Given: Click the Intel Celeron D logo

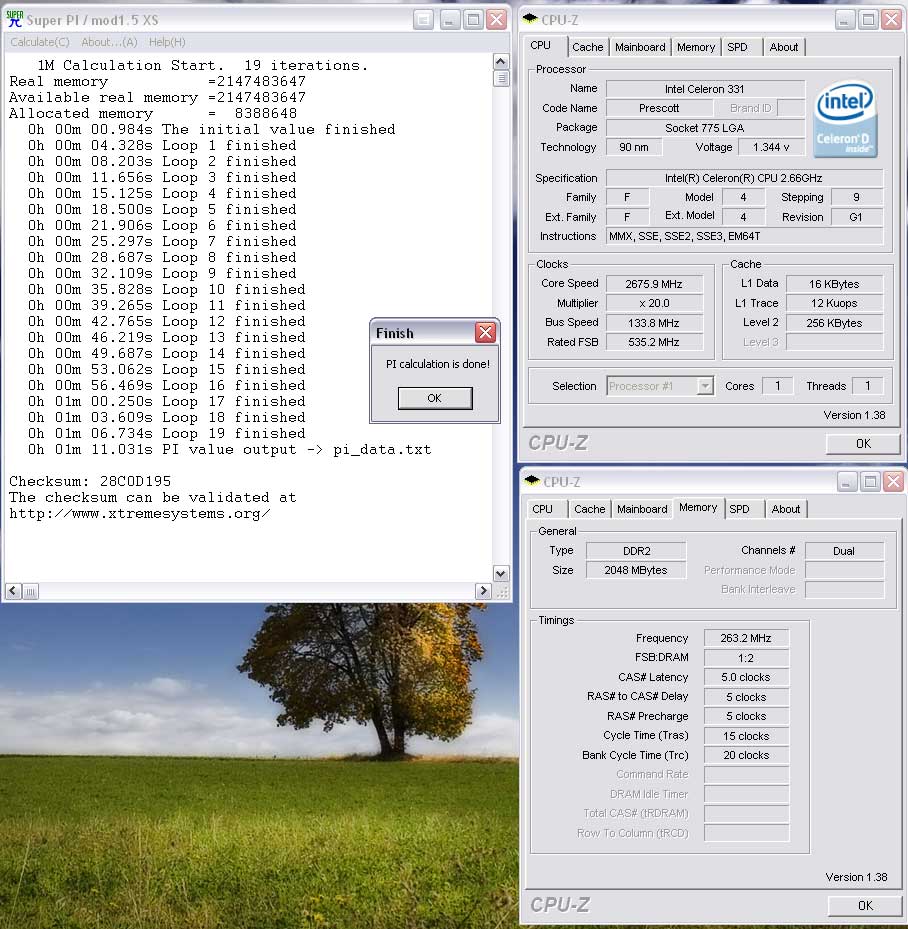Looking at the screenshot, I should (845, 118).
